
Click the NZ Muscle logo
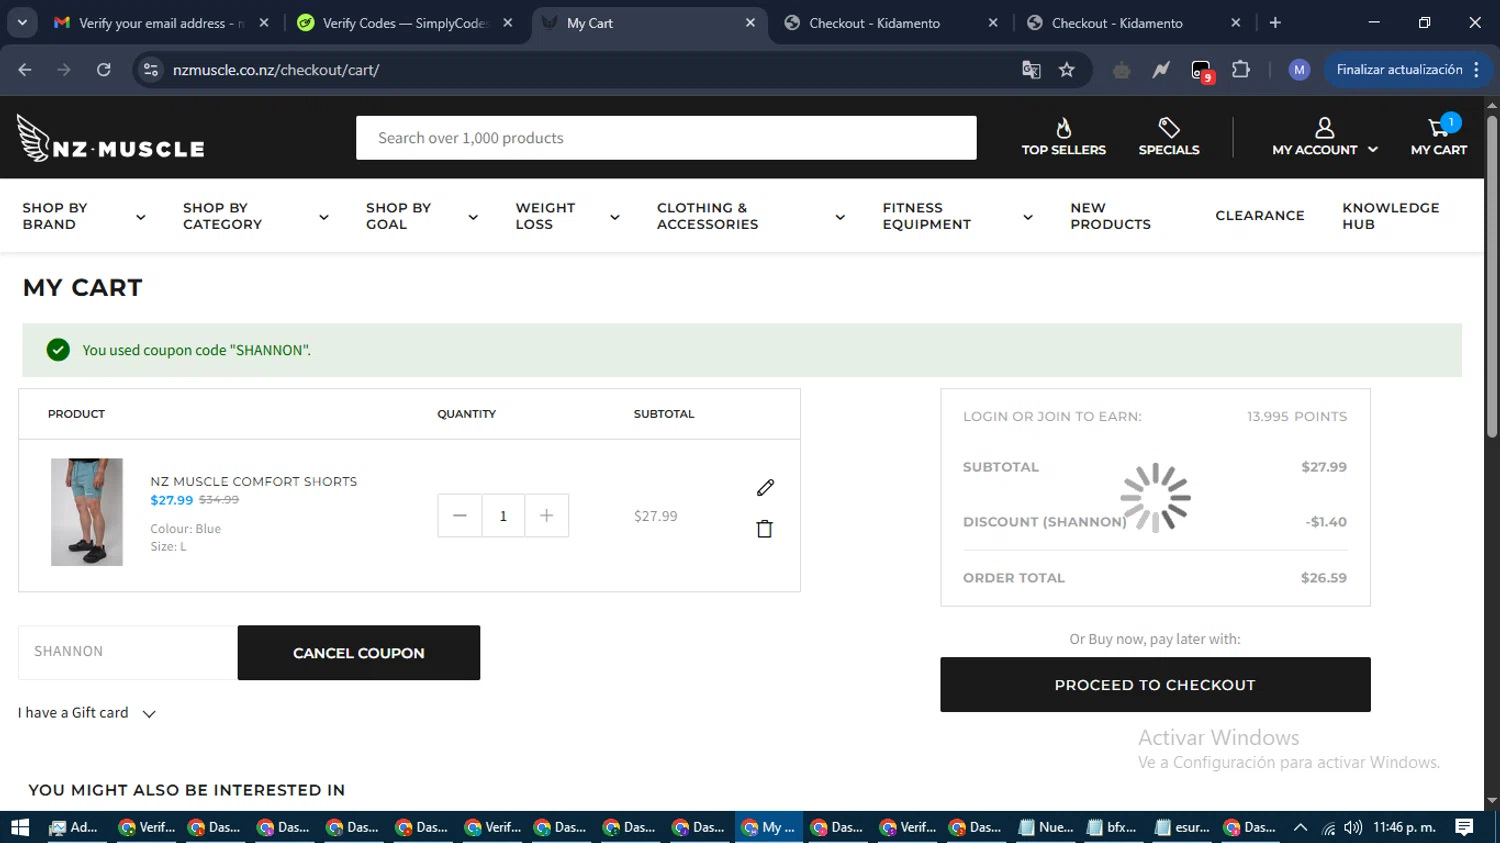point(110,138)
